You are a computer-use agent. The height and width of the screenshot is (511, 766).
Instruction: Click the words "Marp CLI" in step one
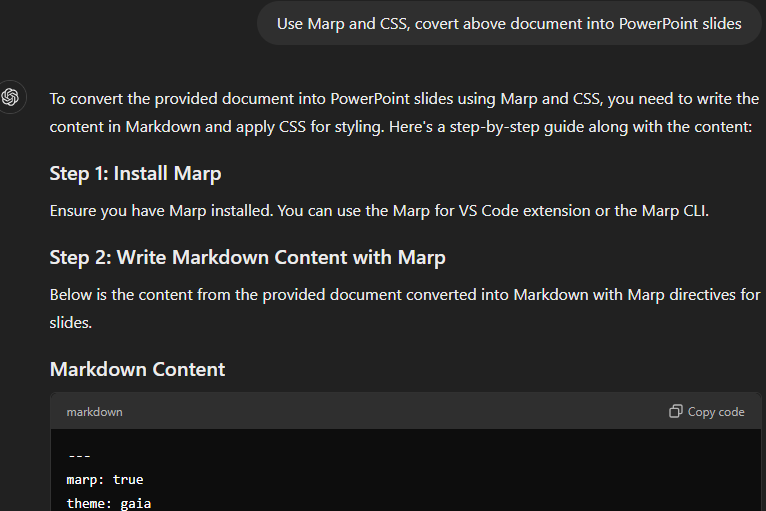(x=673, y=211)
